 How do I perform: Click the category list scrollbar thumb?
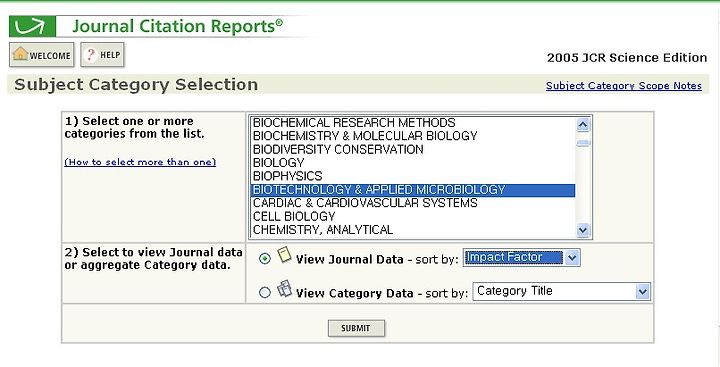pyautogui.click(x=583, y=143)
